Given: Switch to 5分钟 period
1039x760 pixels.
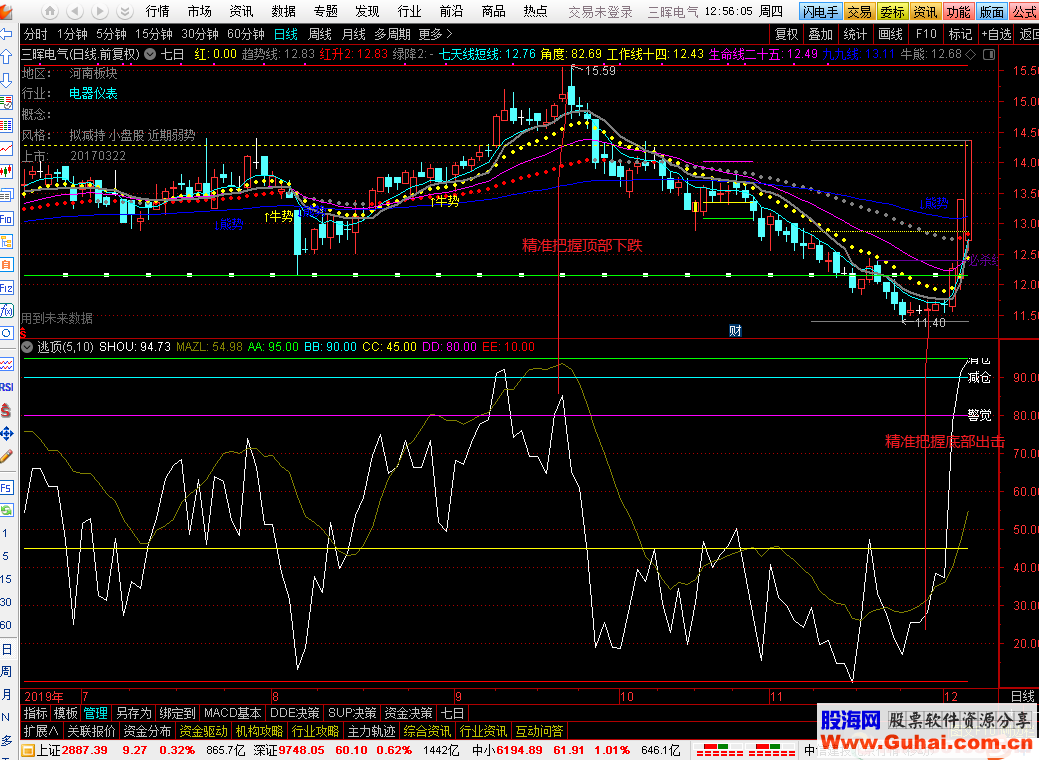Looking at the screenshot, I should [111, 34].
